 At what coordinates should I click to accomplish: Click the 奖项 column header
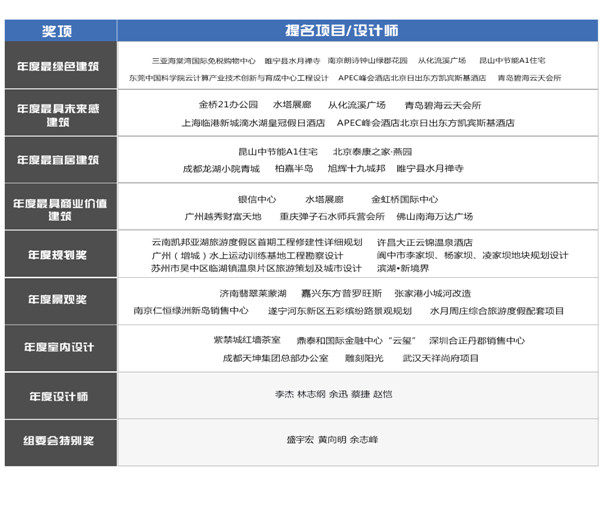pos(58,31)
